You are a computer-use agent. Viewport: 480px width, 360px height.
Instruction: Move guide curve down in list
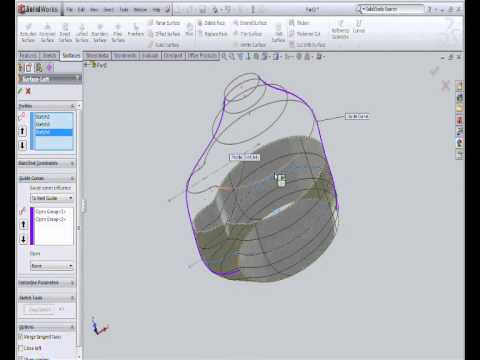[23, 239]
